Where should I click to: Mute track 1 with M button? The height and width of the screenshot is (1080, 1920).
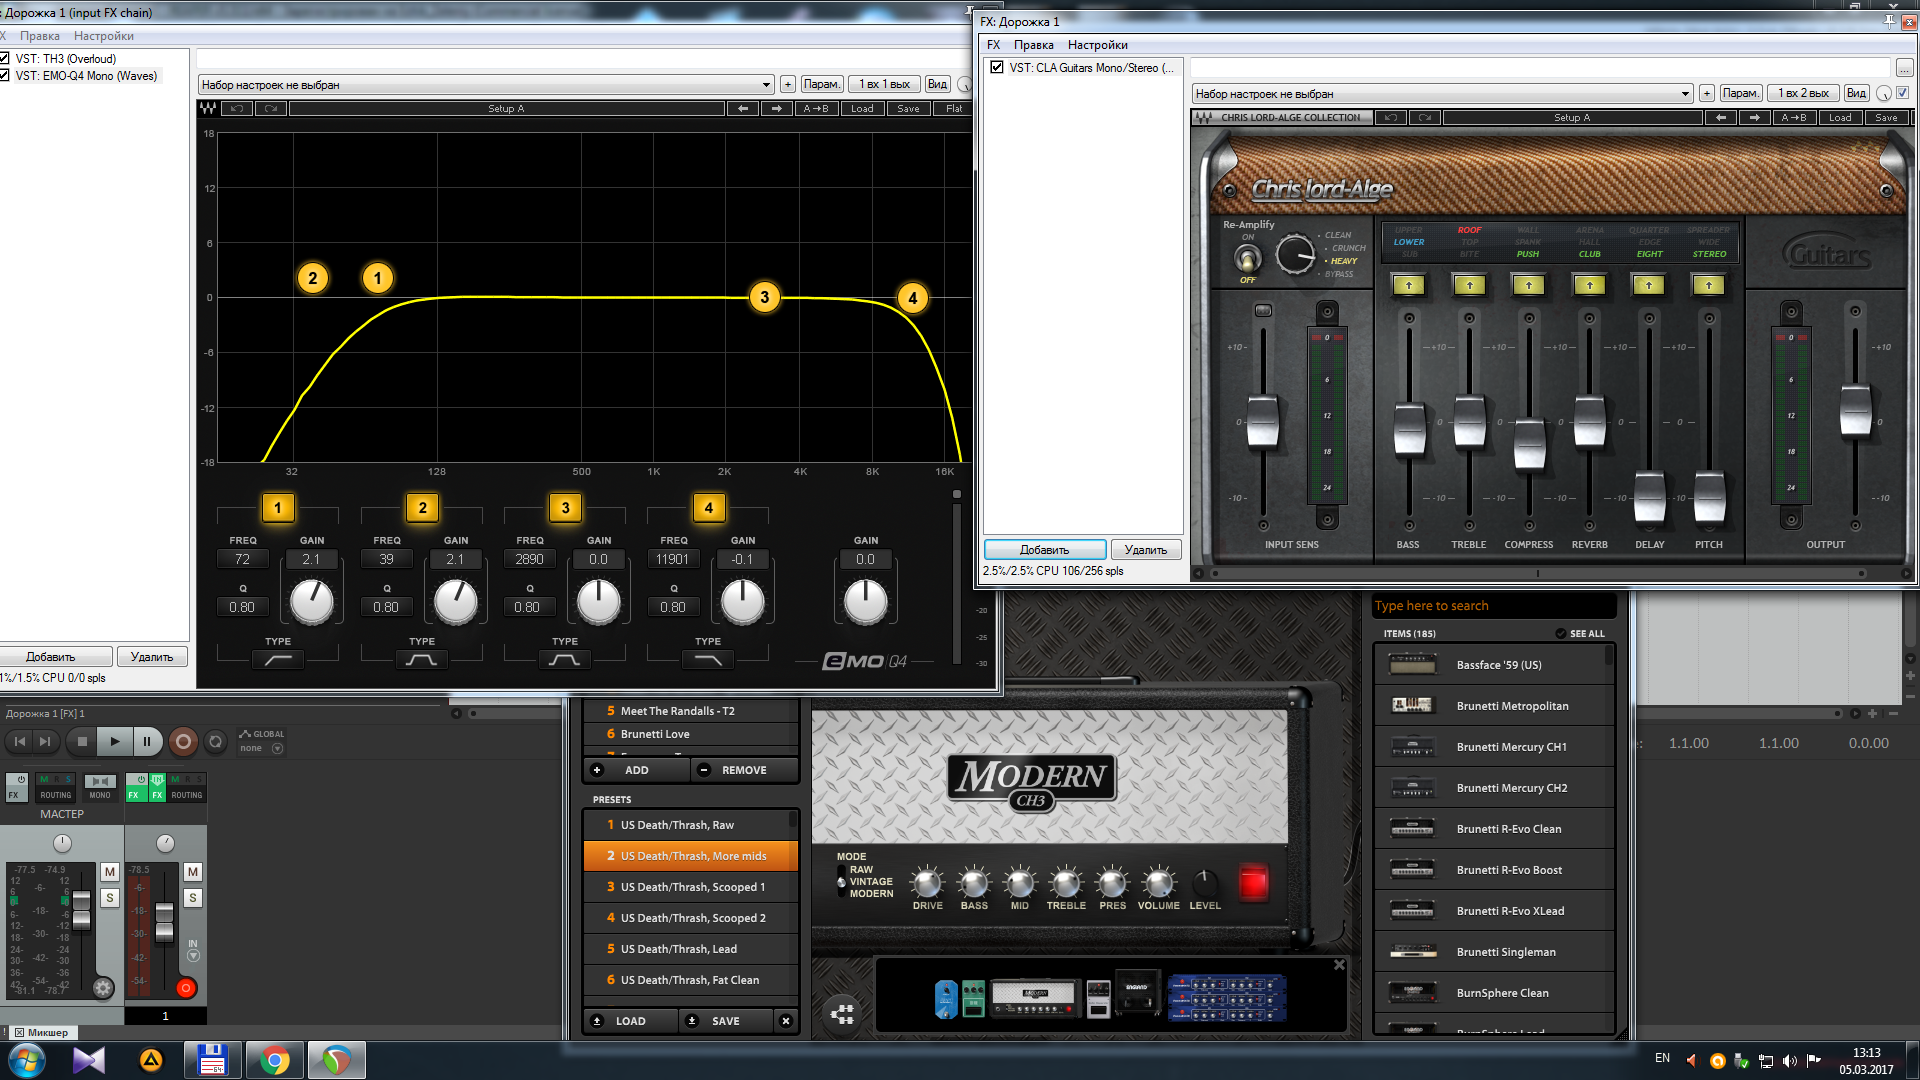pos(192,872)
